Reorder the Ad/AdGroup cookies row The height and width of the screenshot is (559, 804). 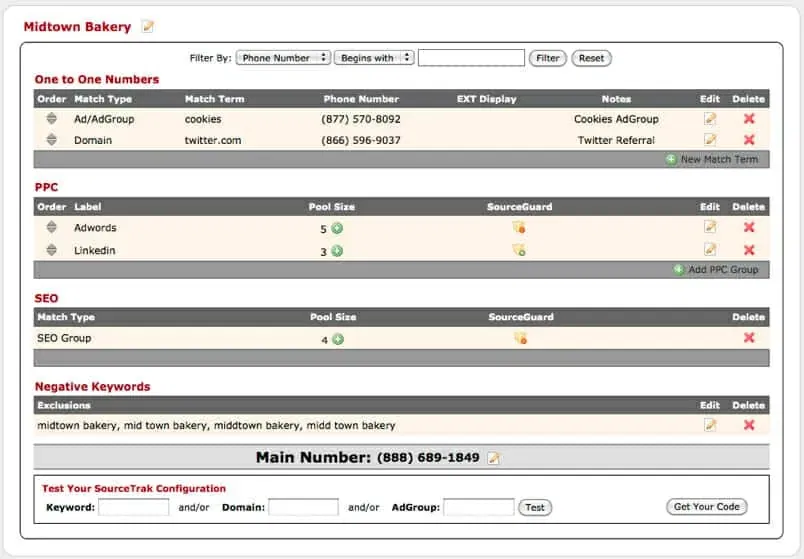pos(51,118)
